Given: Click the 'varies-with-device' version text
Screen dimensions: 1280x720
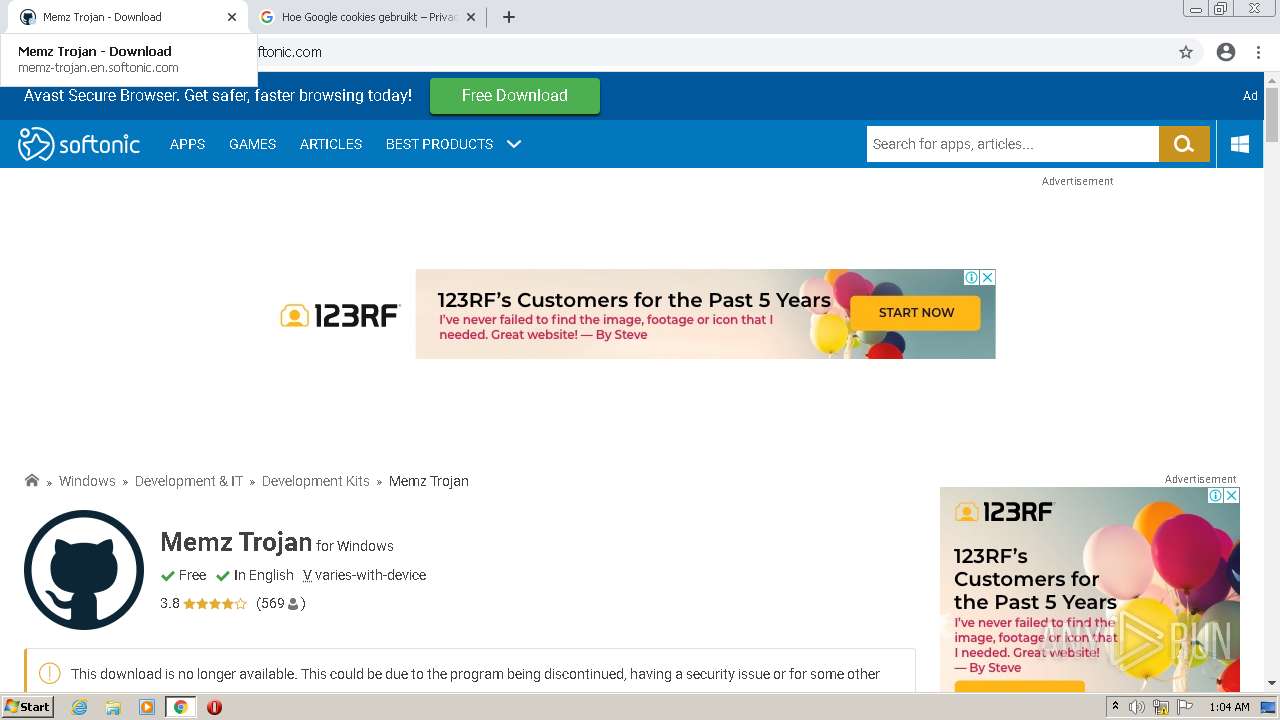Looking at the screenshot, I should (x=370, y=576).
